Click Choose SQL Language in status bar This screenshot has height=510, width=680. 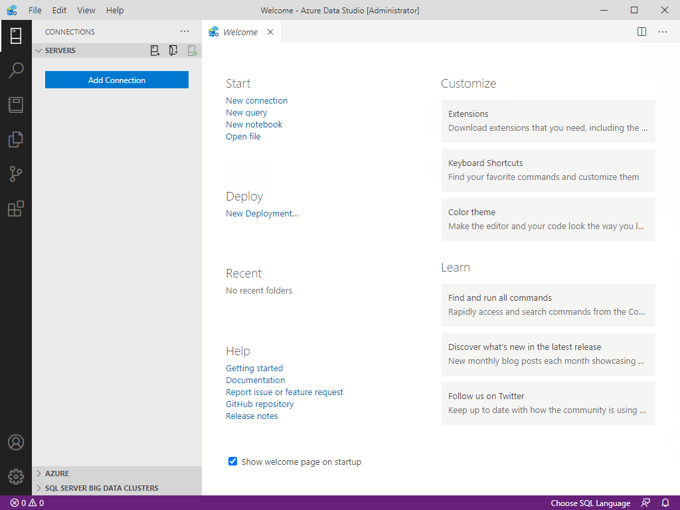(590, 503)
